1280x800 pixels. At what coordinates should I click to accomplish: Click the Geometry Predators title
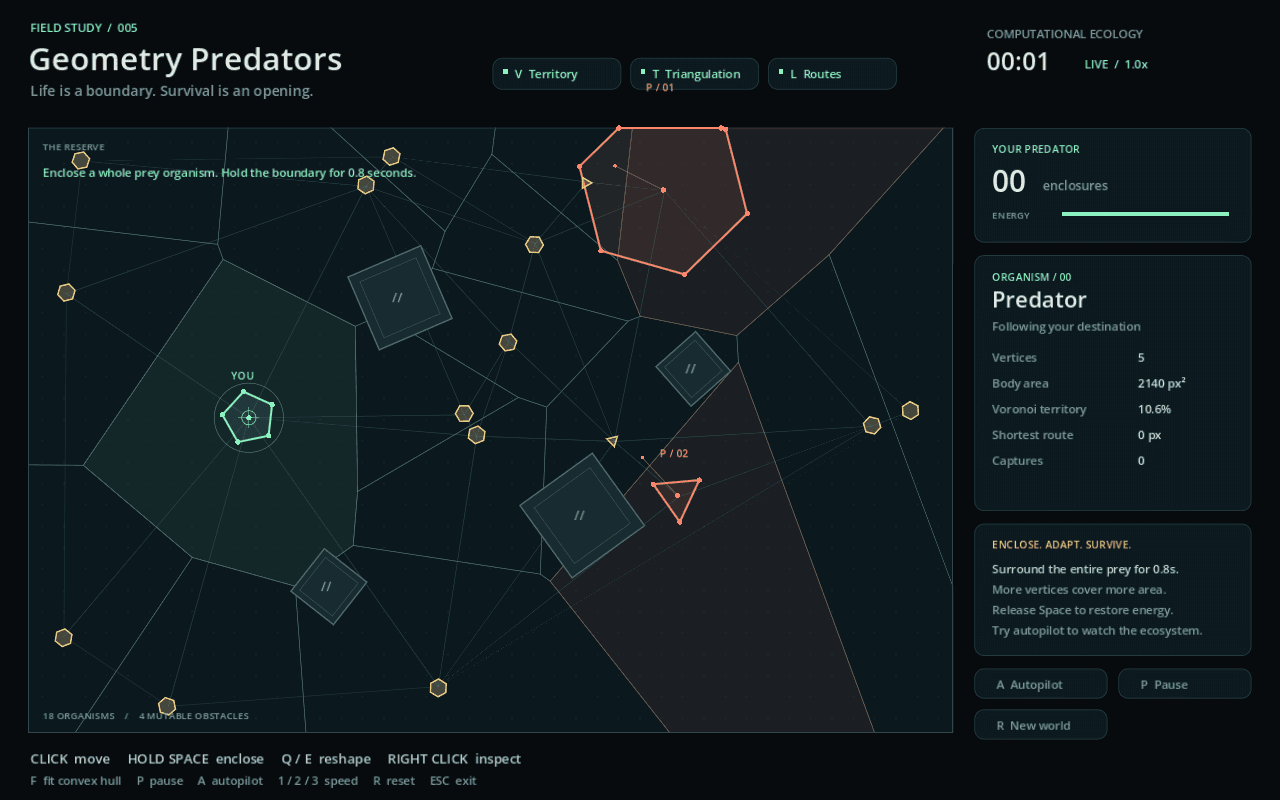[186, 60]
